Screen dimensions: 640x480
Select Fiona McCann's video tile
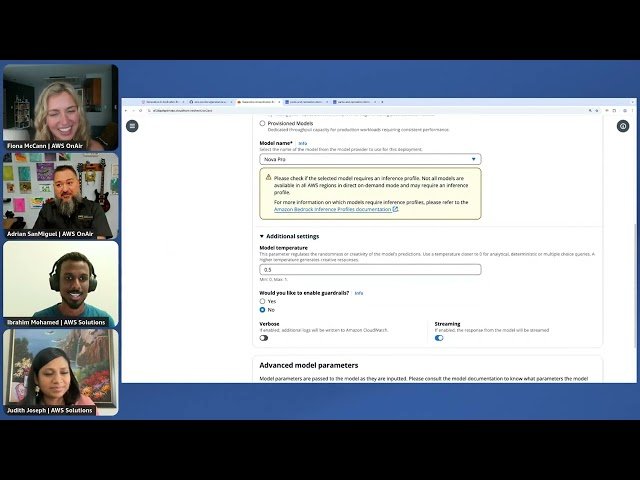[x=61, y=107]
